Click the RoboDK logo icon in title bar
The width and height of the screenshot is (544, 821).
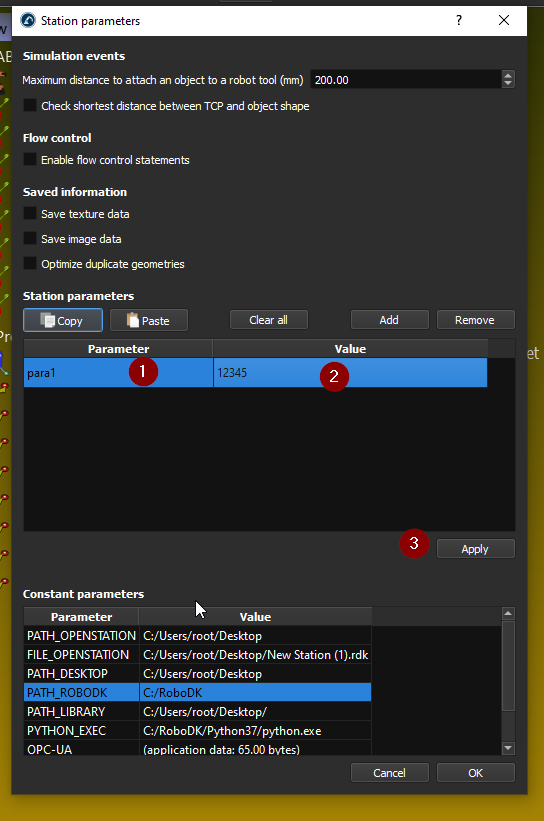pos(28,21)
